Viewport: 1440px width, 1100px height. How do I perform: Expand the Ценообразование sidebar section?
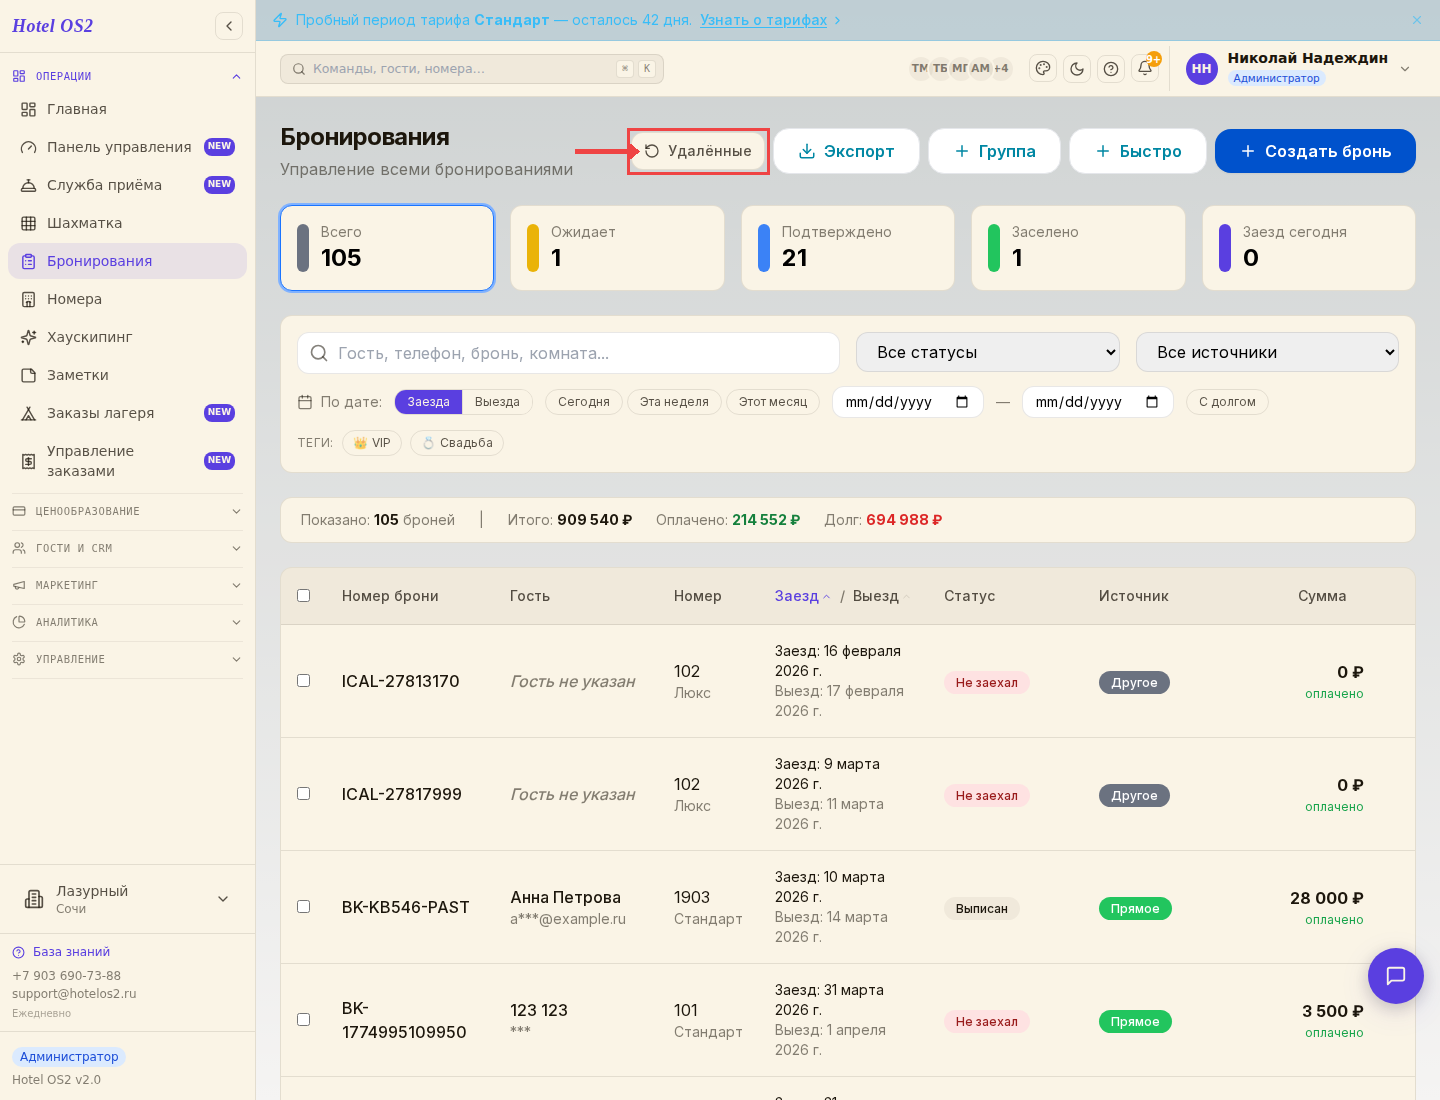[127, 511]
